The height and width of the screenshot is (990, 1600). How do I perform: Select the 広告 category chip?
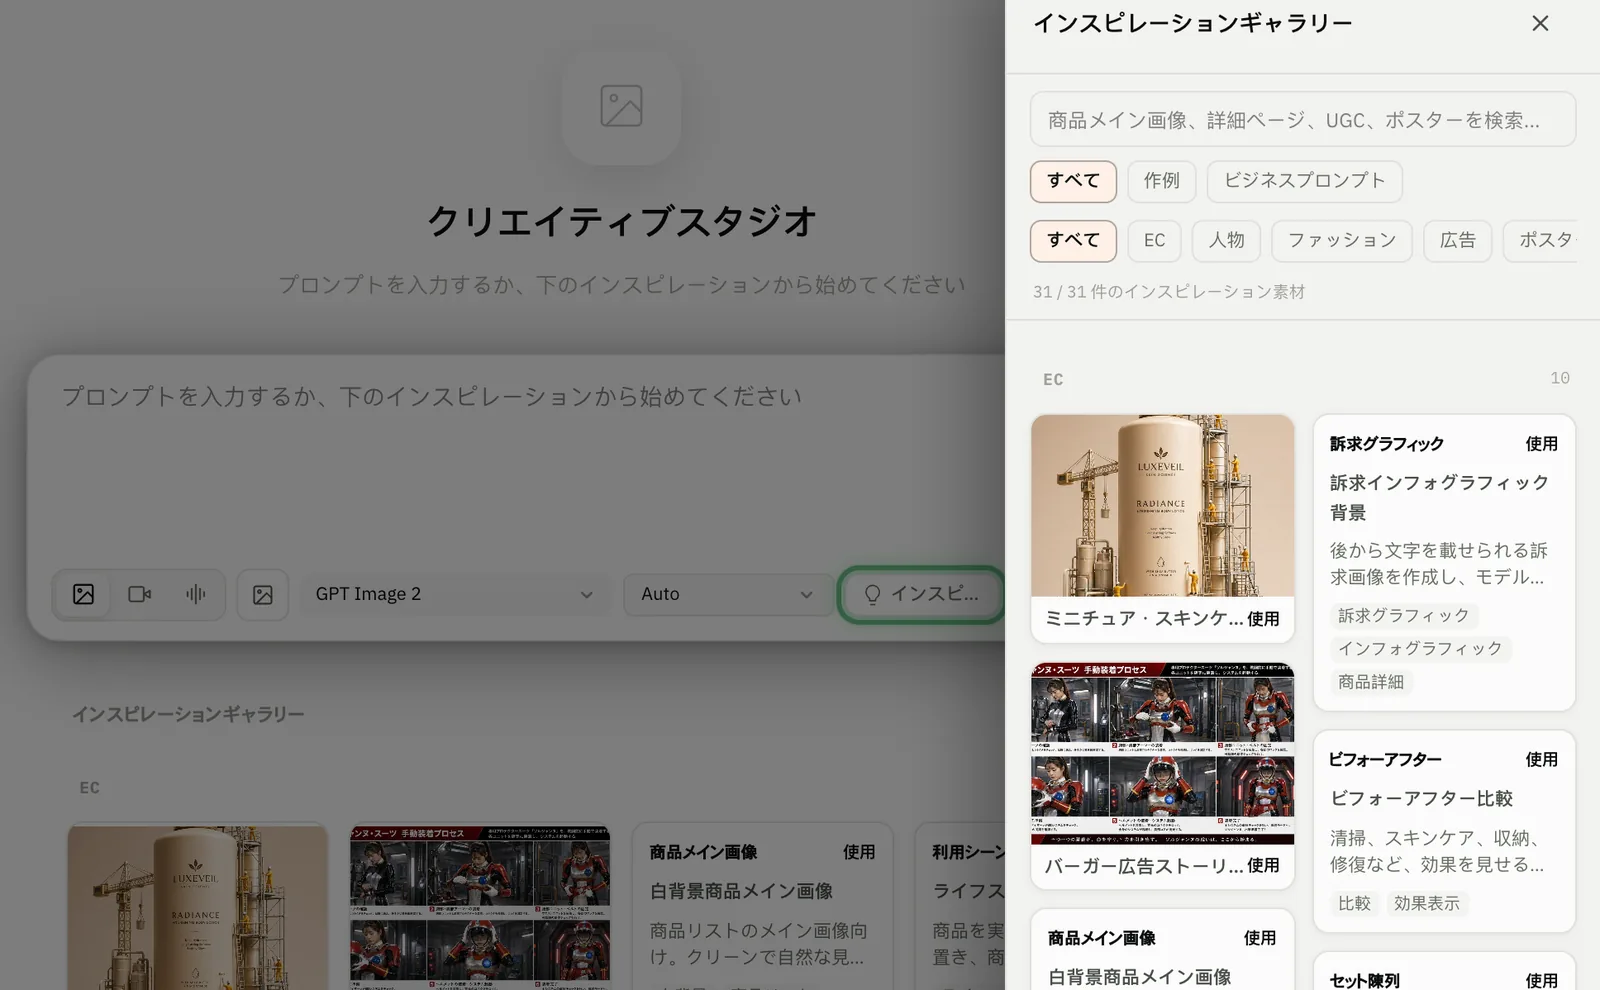coord(1457,241)
